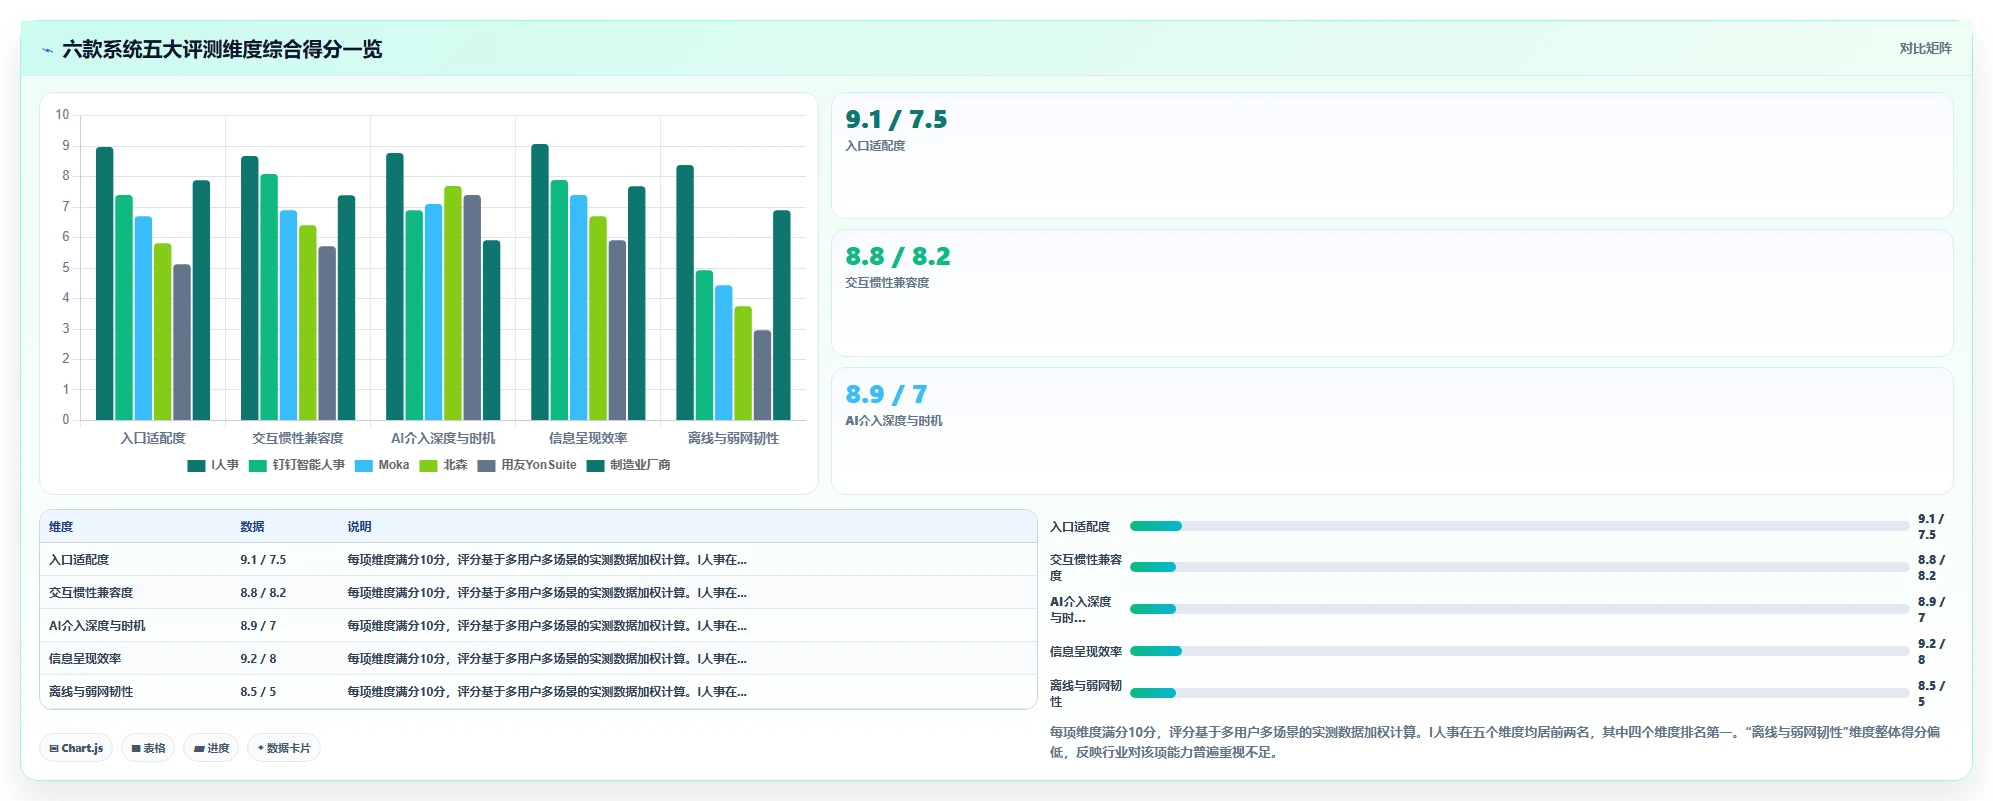Screen dimensions: 1993x801
Task: Toggle the 钉钉智能人事 legend series
Action: [297, 465]
